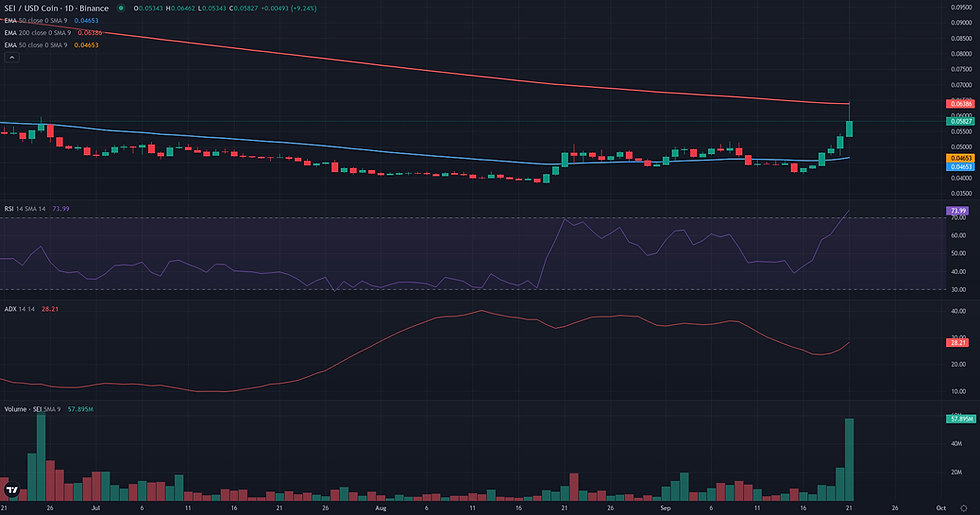Click the 0.06386 value in EMA 200 legend

(x=90, y=32)
